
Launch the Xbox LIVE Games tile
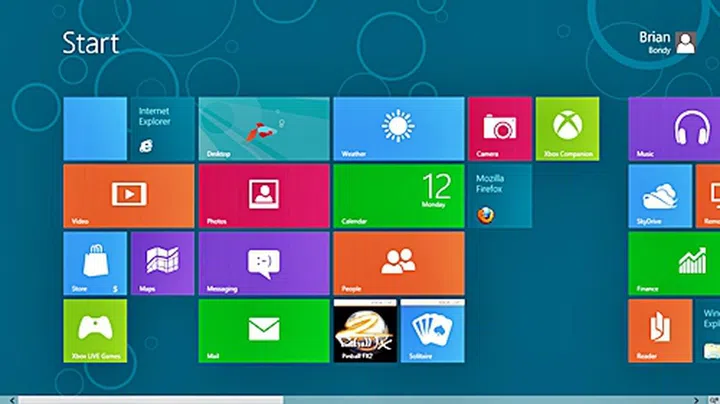coord(95,330)
